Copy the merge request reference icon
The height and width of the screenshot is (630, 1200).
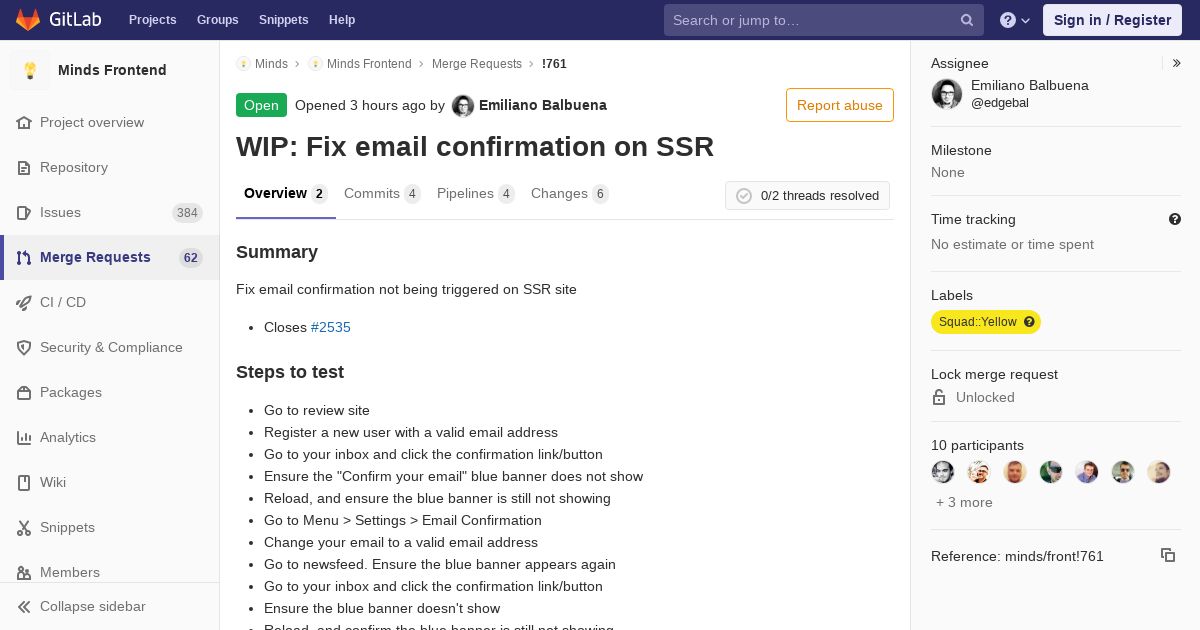point(1168,555)
